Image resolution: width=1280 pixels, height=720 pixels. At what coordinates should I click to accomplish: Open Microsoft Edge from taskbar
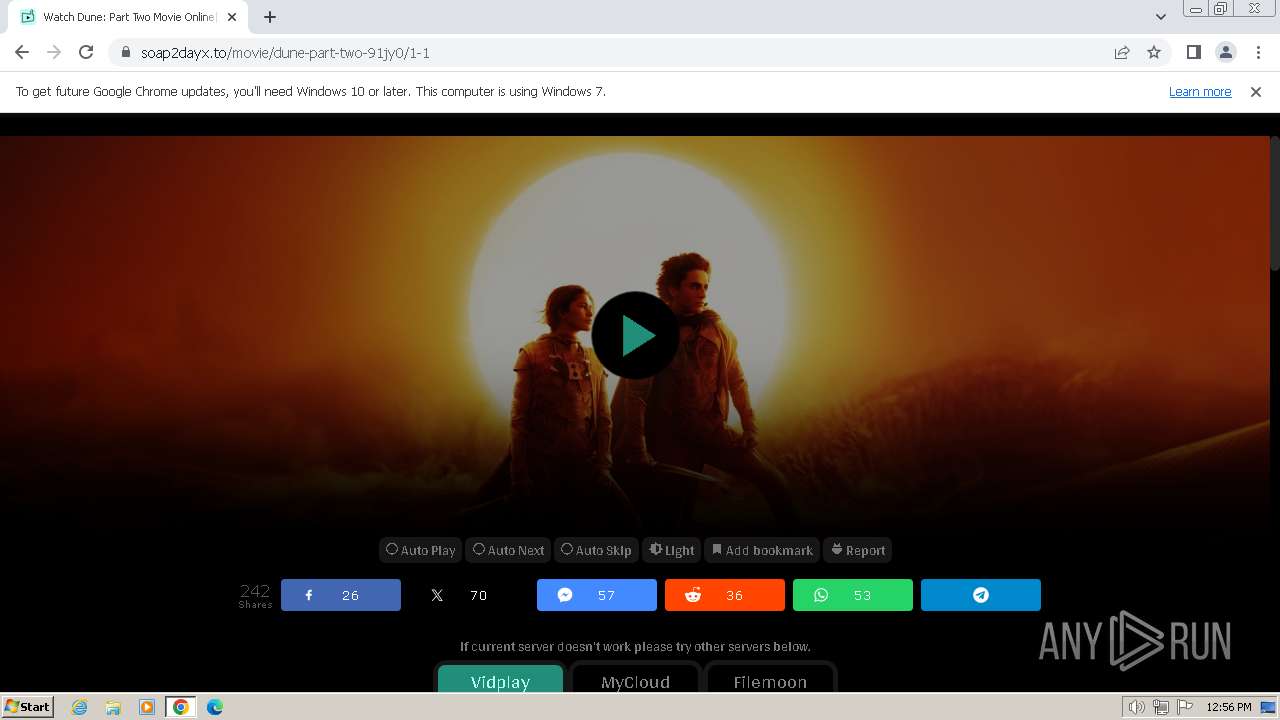(215, 707)
